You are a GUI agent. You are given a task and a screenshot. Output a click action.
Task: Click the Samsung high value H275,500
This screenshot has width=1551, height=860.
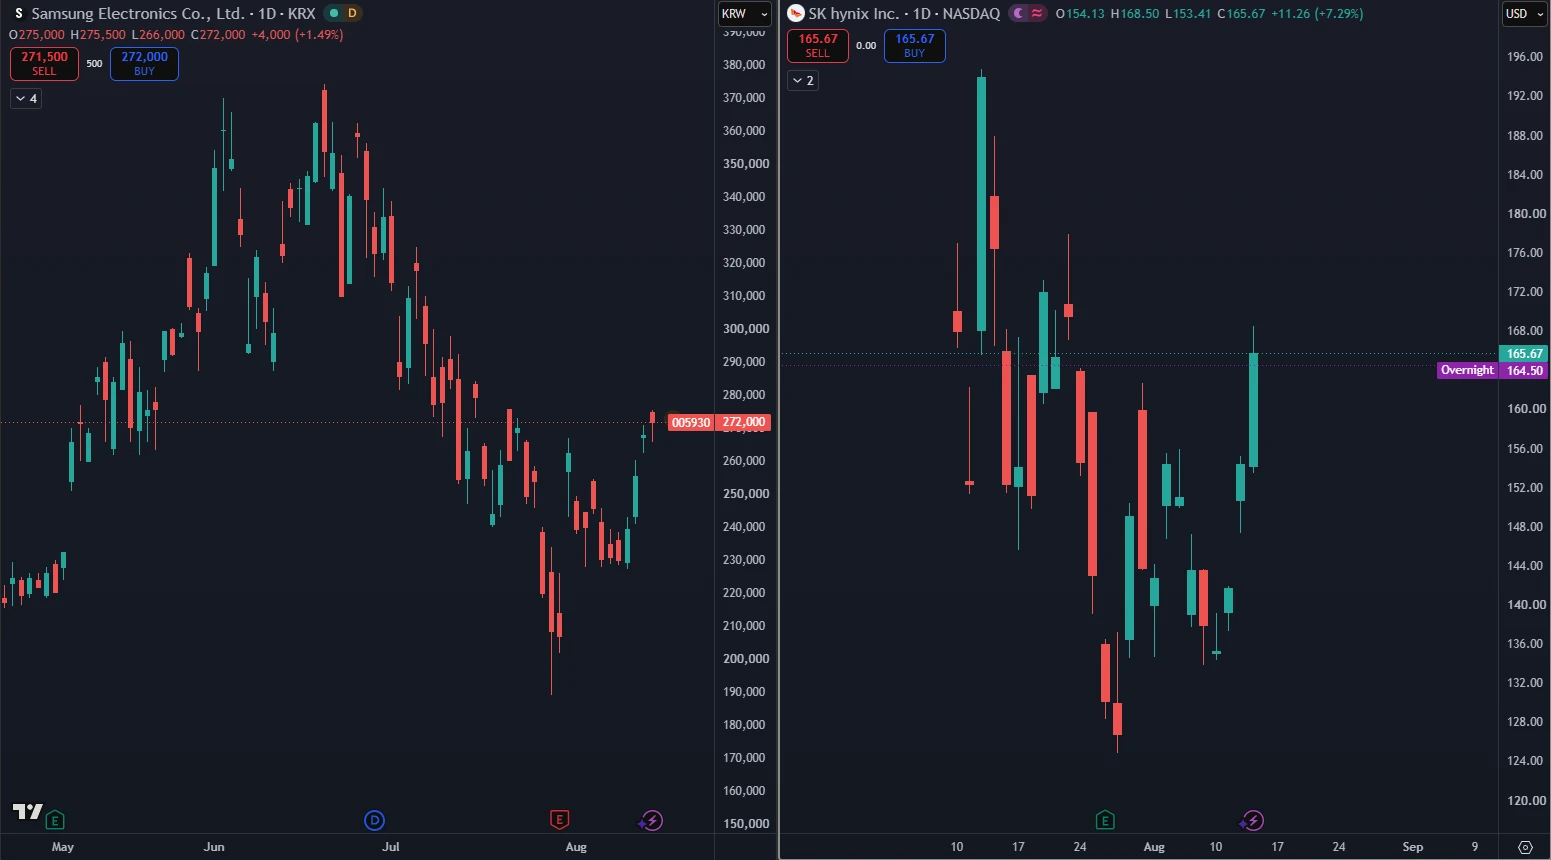point(98,35)
